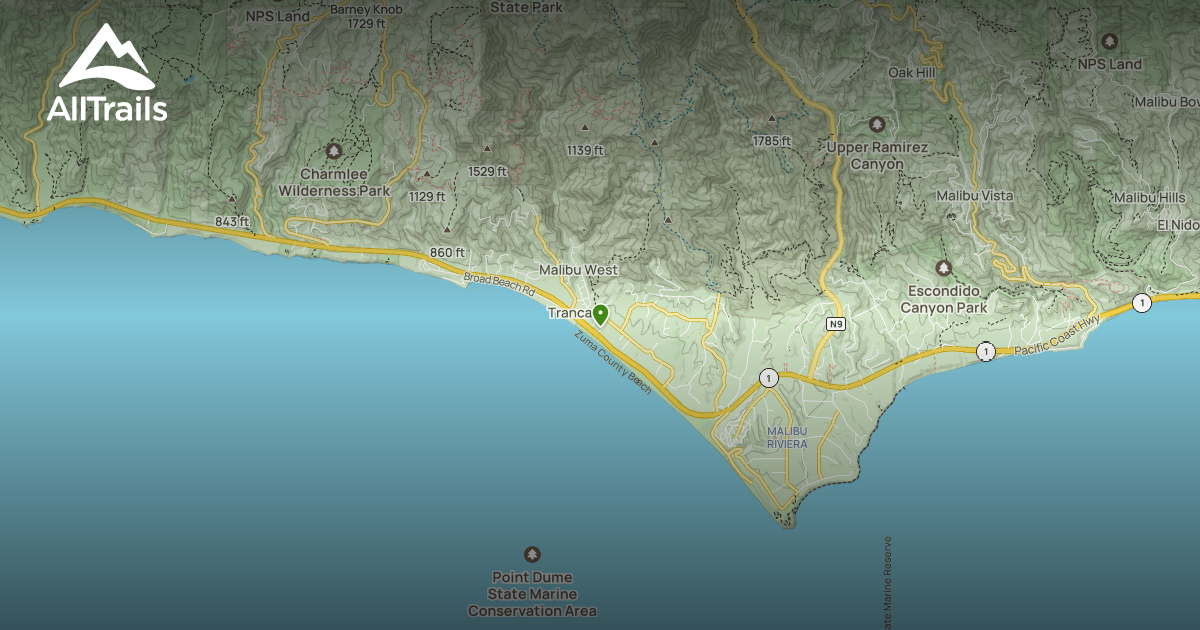
Task: Click the NPS Land label near Malibu Bowl
Action: [1109, 64]
